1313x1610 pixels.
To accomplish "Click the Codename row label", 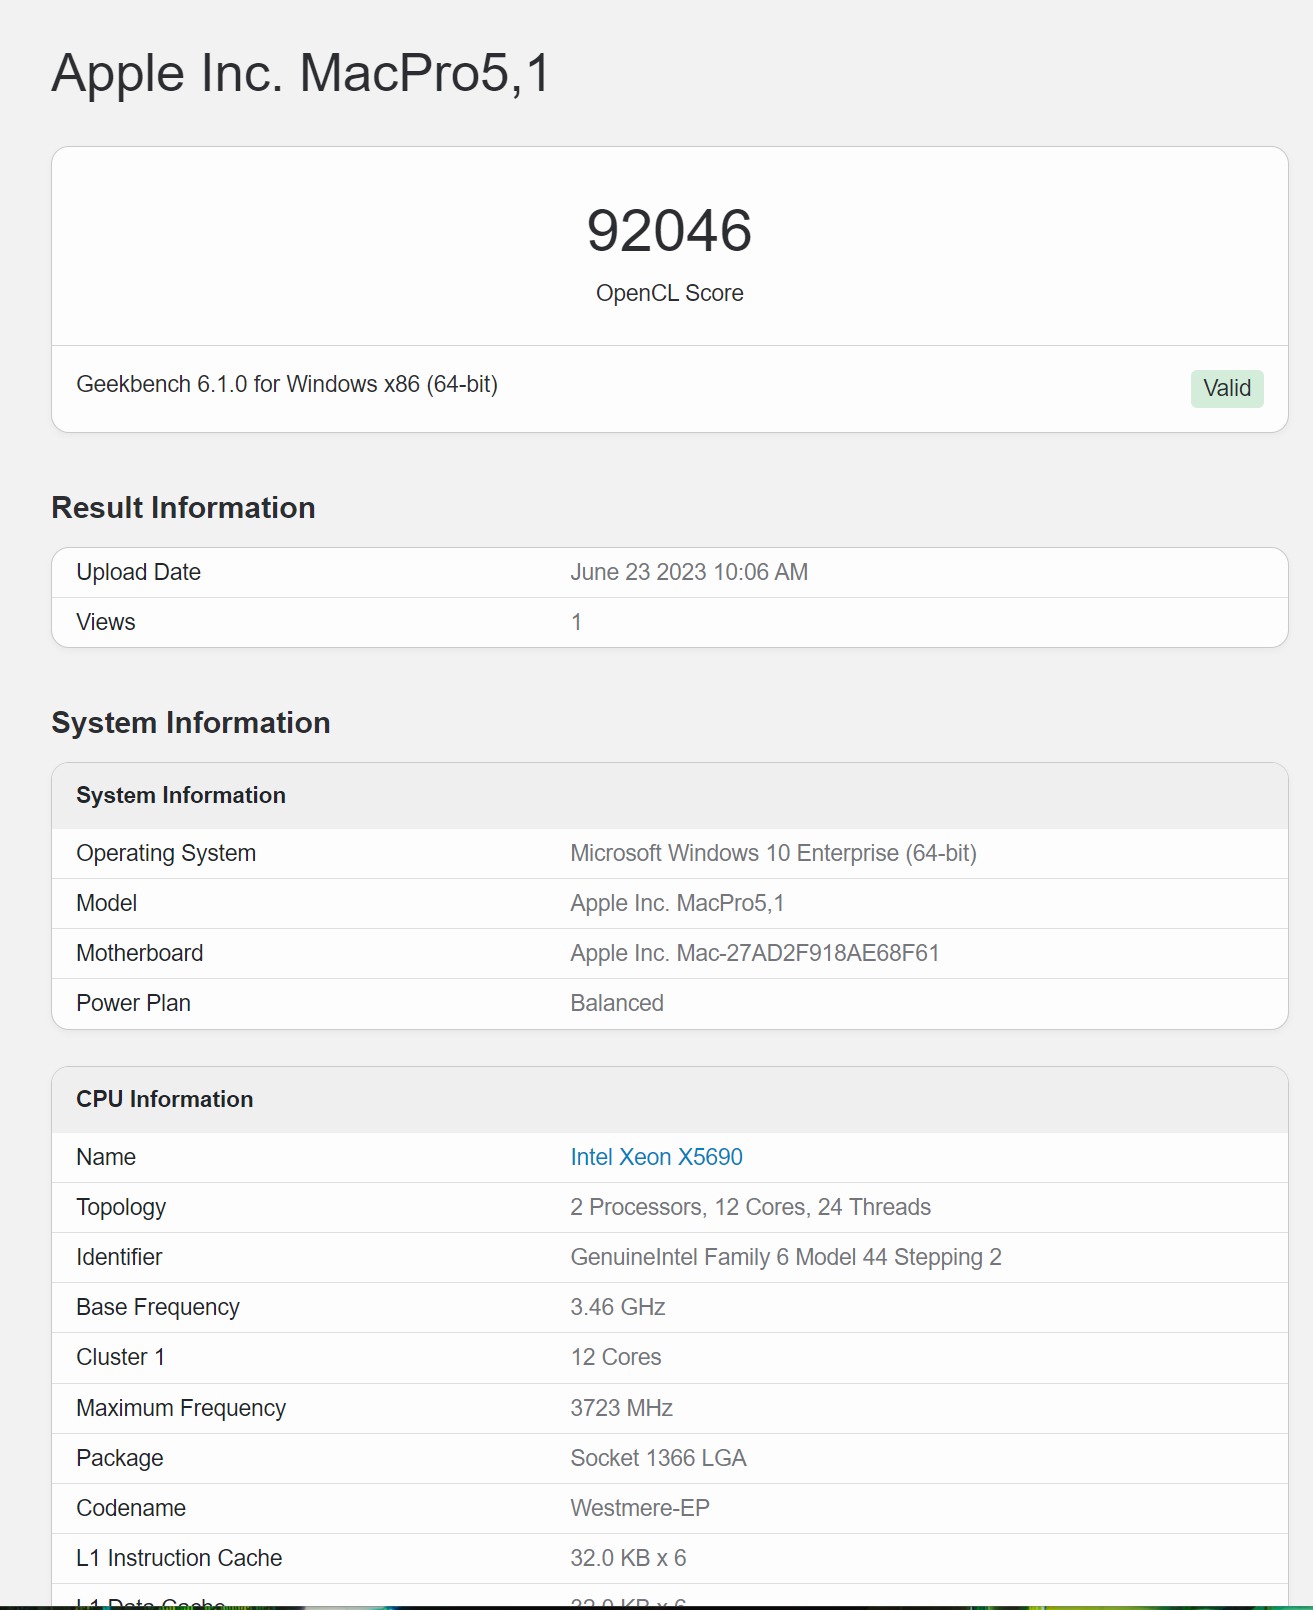I will click(130, 1508).
